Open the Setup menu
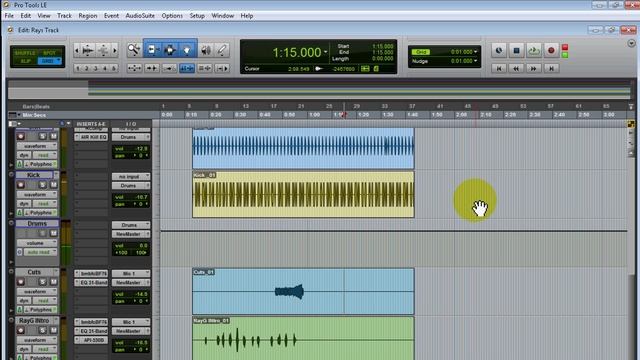Viewport: 640px width, 360px height. point(197,16)
